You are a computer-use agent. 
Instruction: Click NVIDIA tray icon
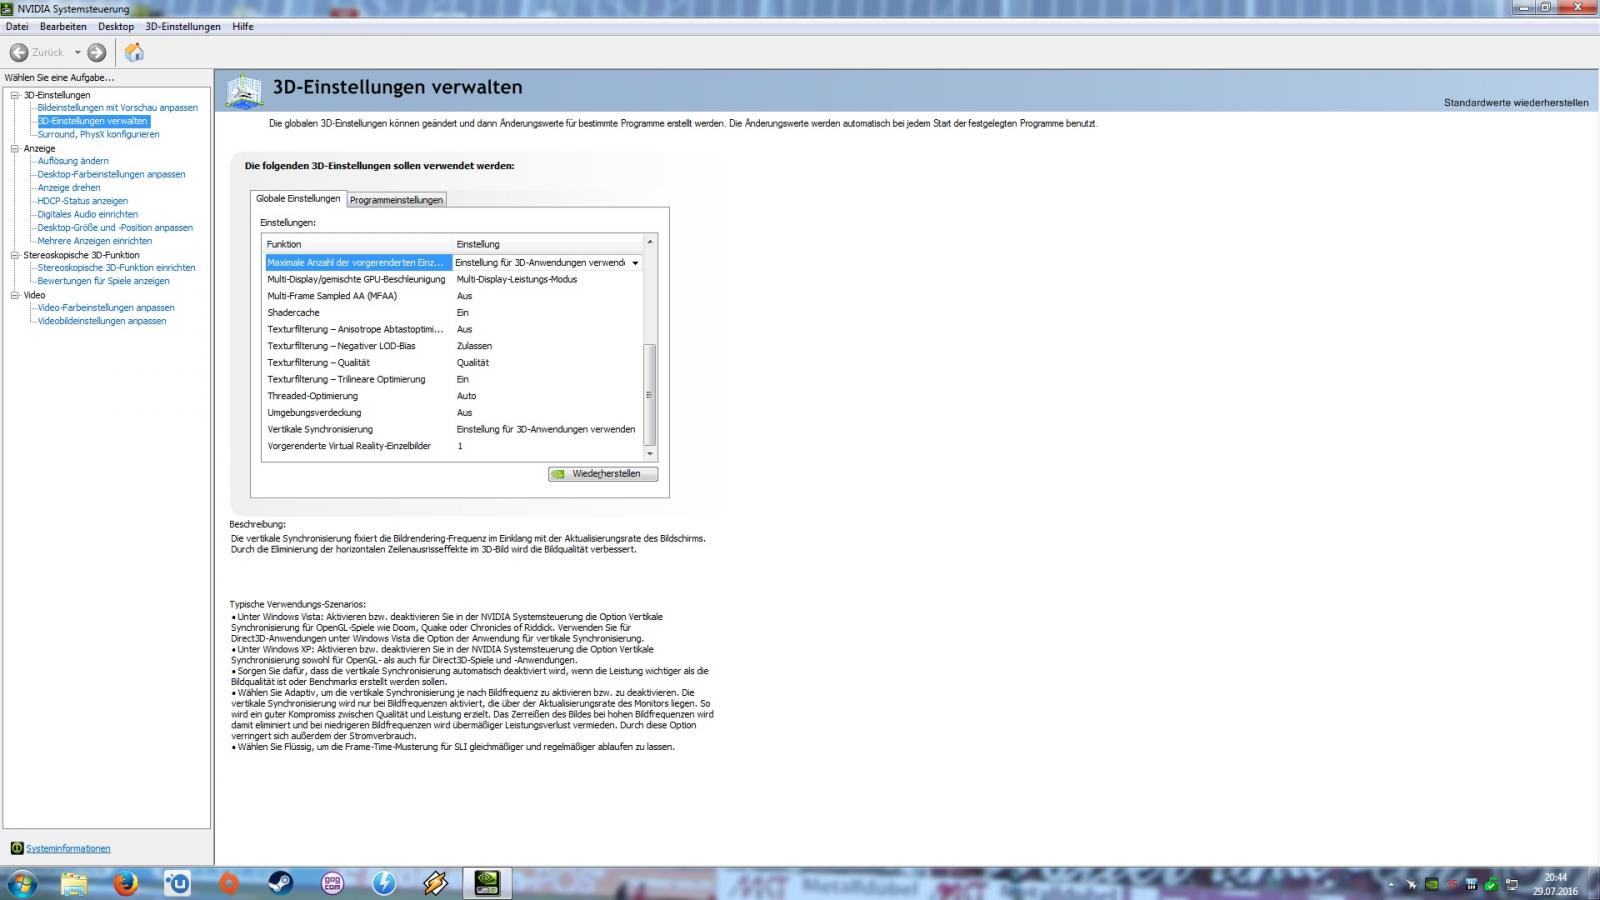(x=1432, y=884)
